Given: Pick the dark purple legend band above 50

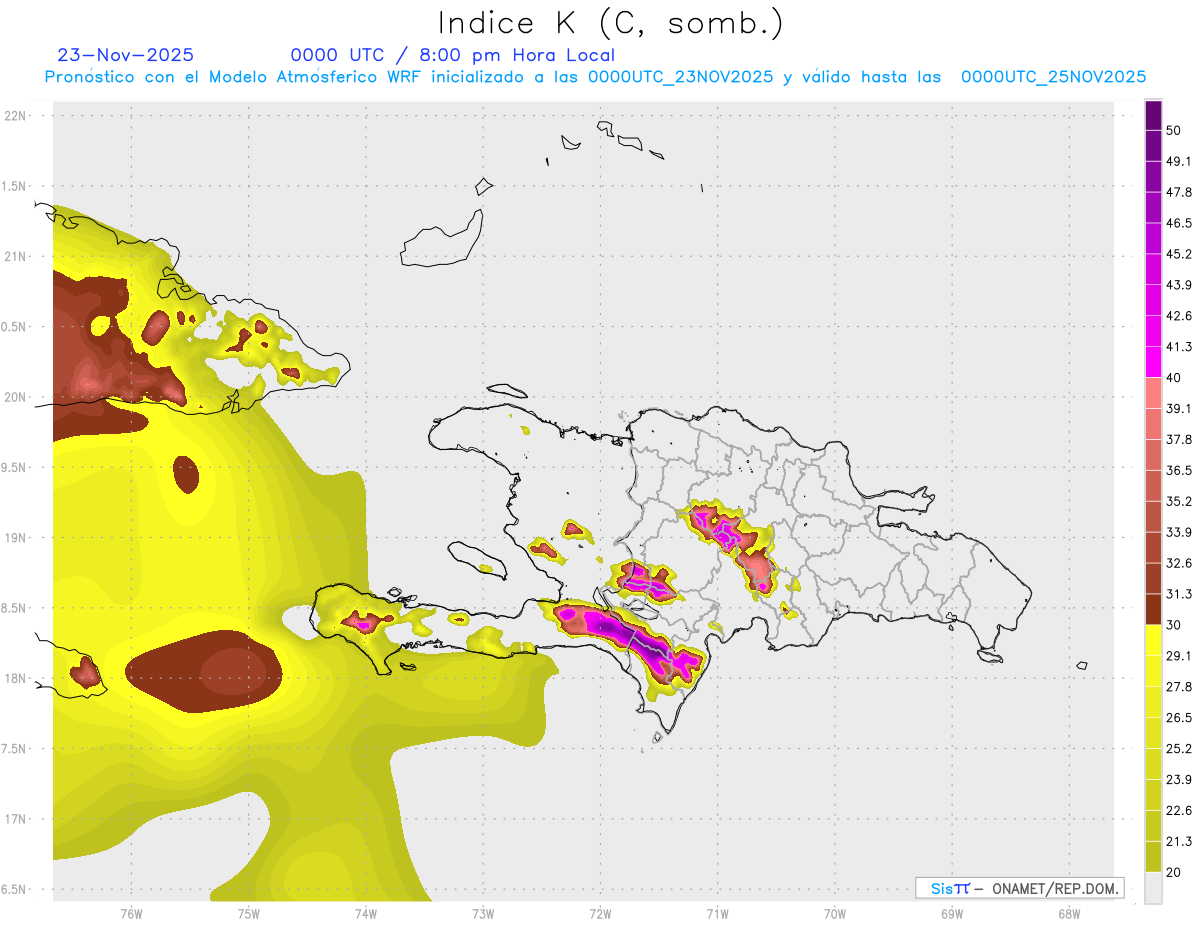Looking at the screenshot, I should click(1153, 115).
